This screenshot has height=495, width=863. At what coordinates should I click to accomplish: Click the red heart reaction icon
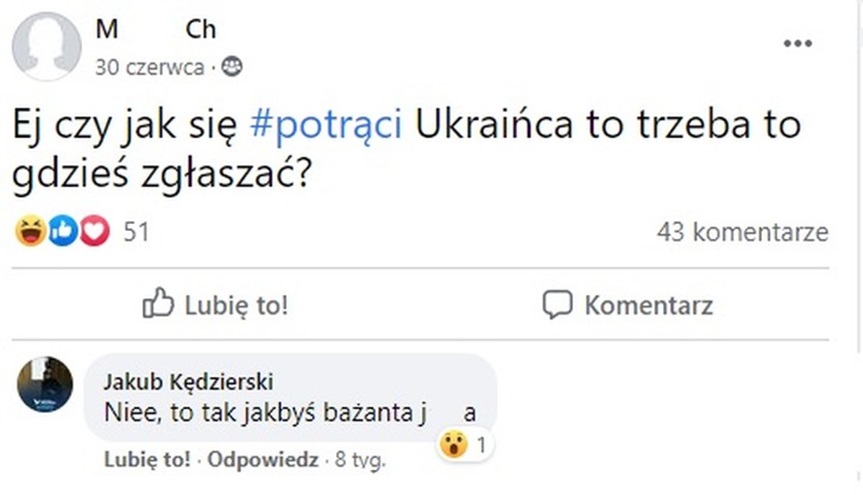[93, 232]
